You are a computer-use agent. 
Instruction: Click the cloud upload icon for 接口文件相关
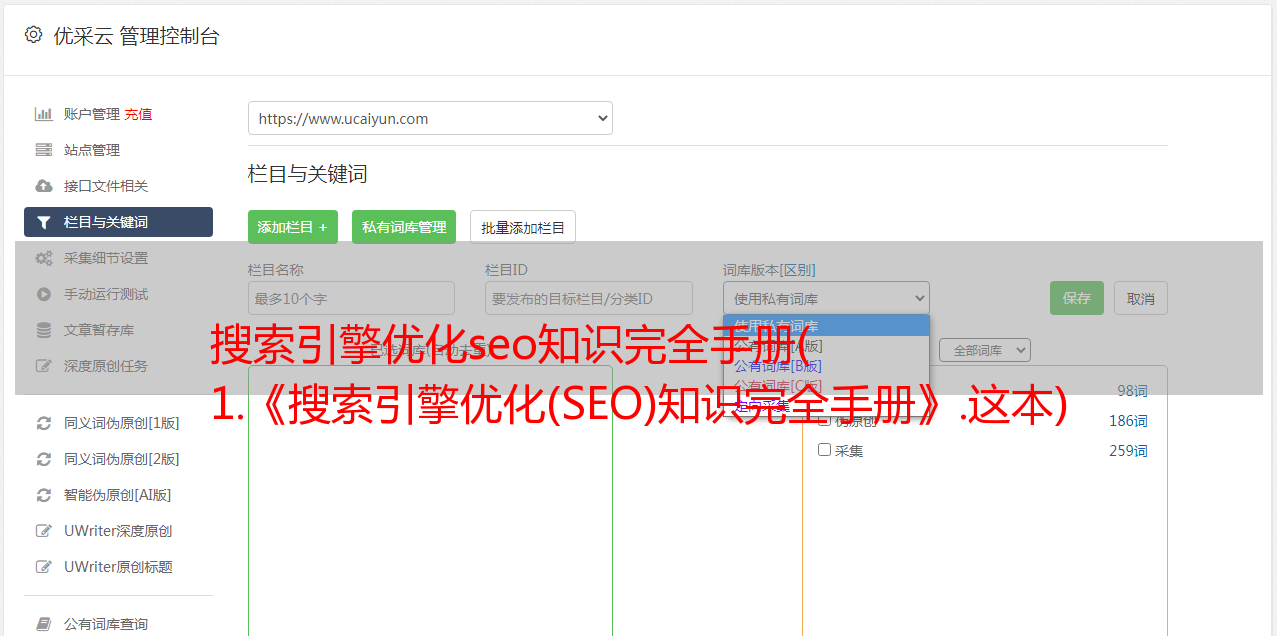(44, 186)
